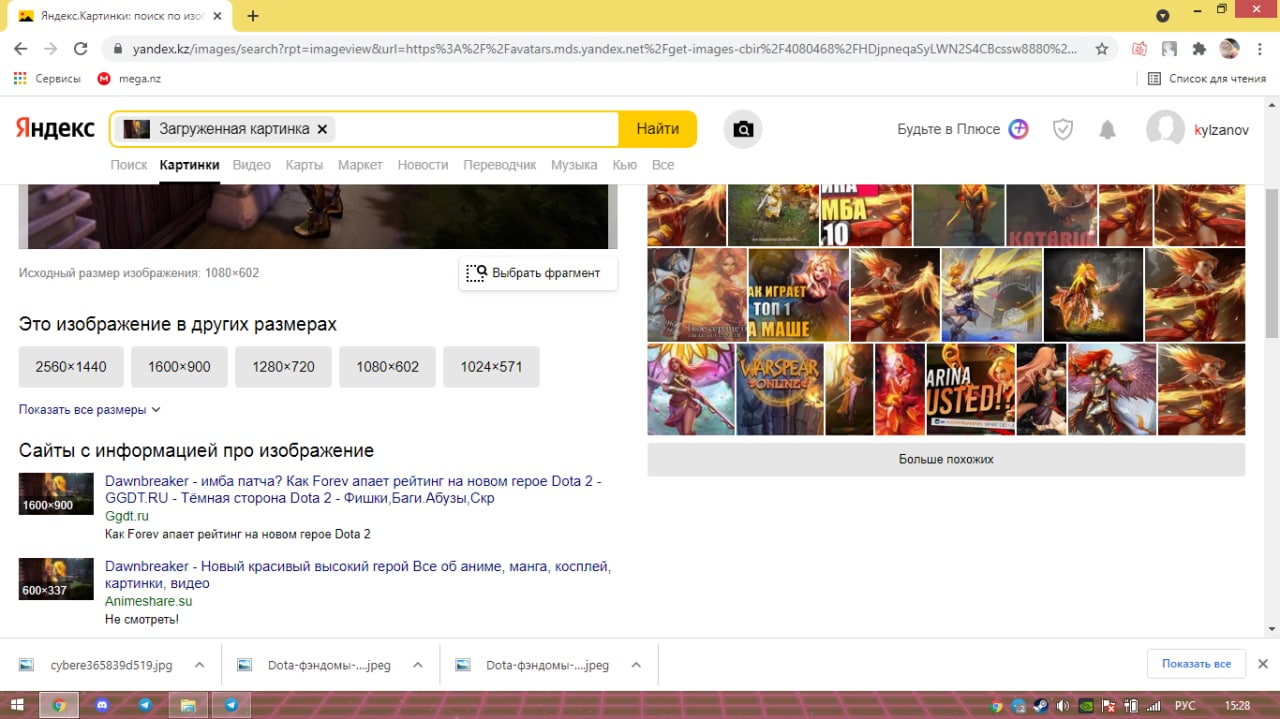Click the Яндекс logo
The height and width of the screenshot is (719, 1280).
(x=55, y=128)
